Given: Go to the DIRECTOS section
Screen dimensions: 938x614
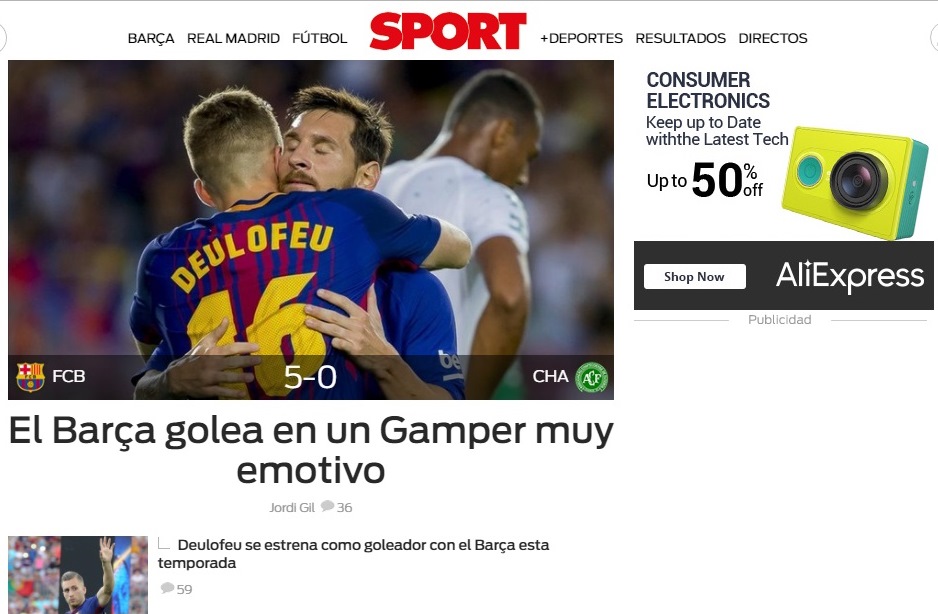Looking at the screenshot, I should pyautogui.click(x=773, y=38).
